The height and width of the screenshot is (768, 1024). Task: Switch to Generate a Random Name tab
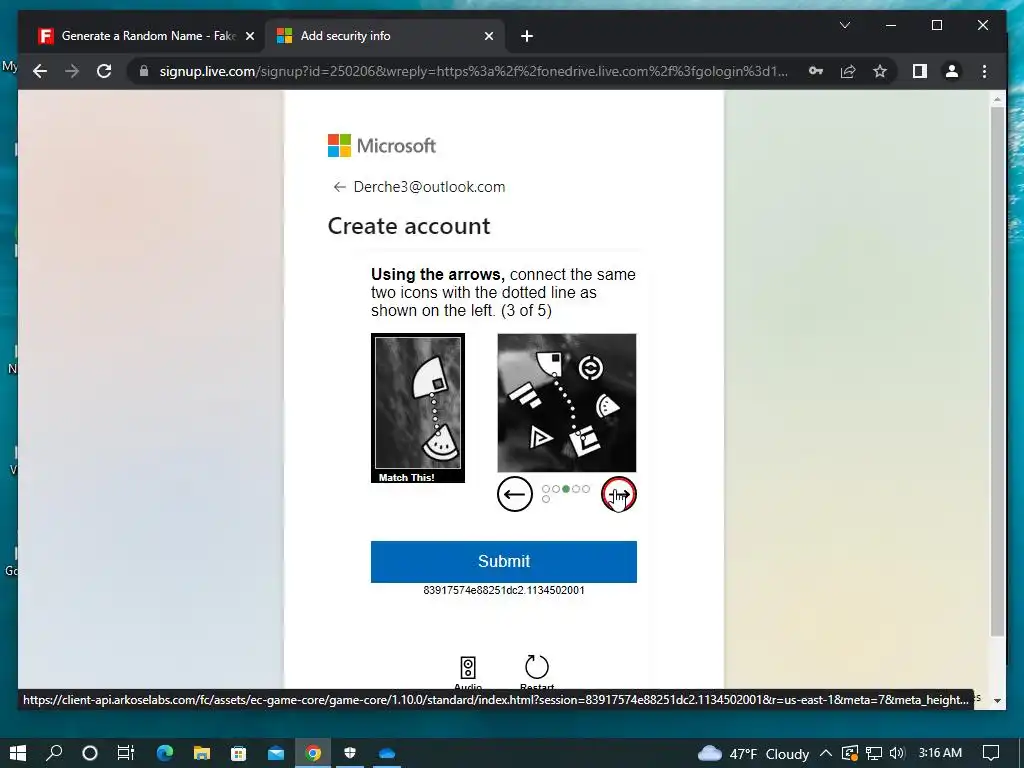[x=146, y=36]
